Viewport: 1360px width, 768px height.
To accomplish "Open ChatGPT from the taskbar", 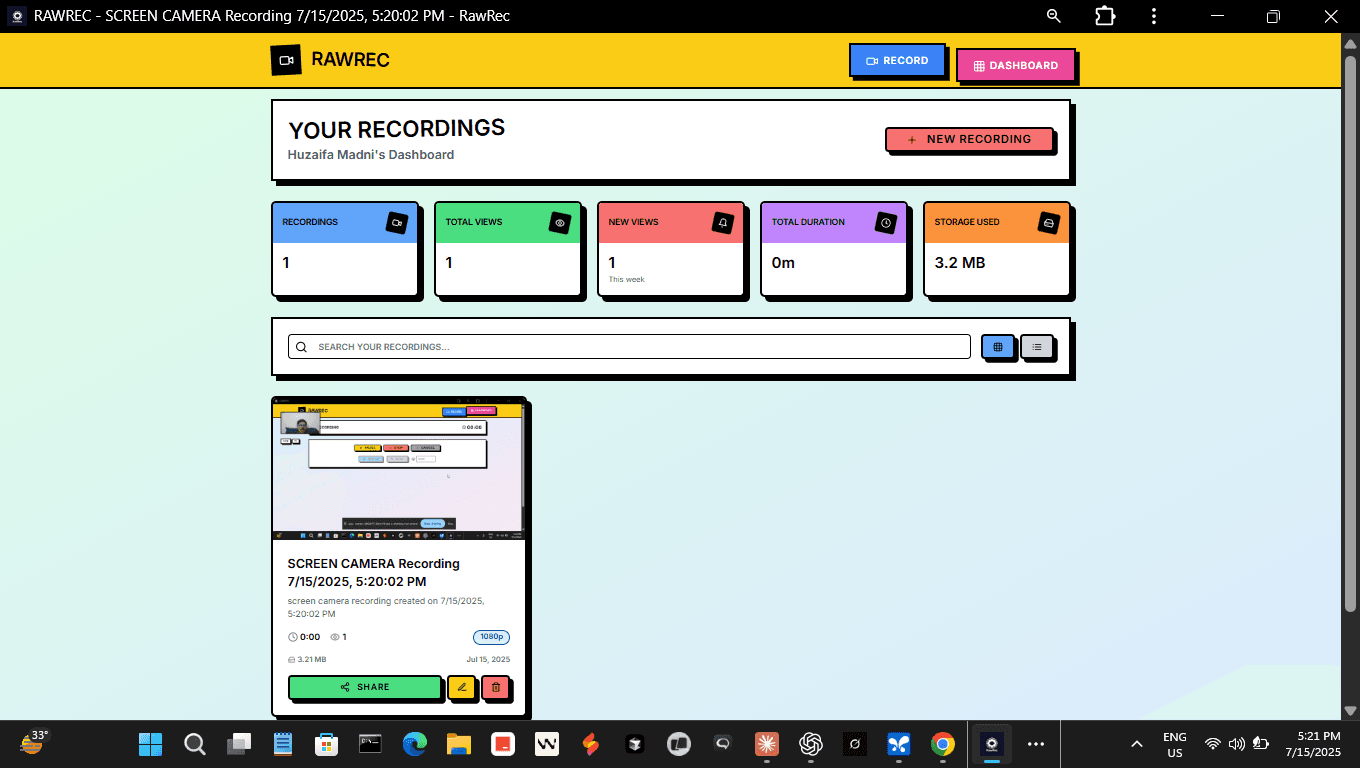I will pos(810,744).
